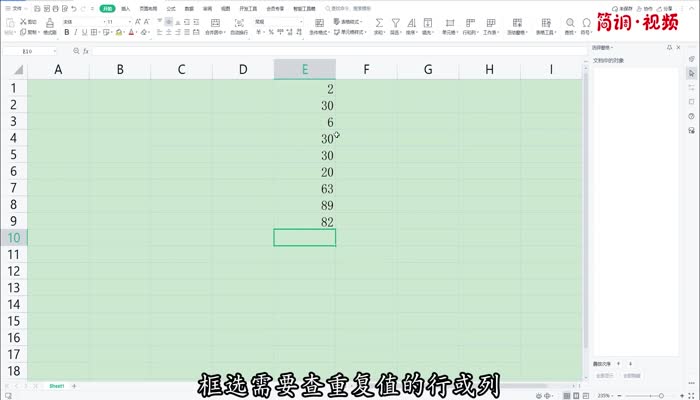The image size is (700, 400).
Task: Click the Sheet1 tab at the bottom
Action: [57, 385]
